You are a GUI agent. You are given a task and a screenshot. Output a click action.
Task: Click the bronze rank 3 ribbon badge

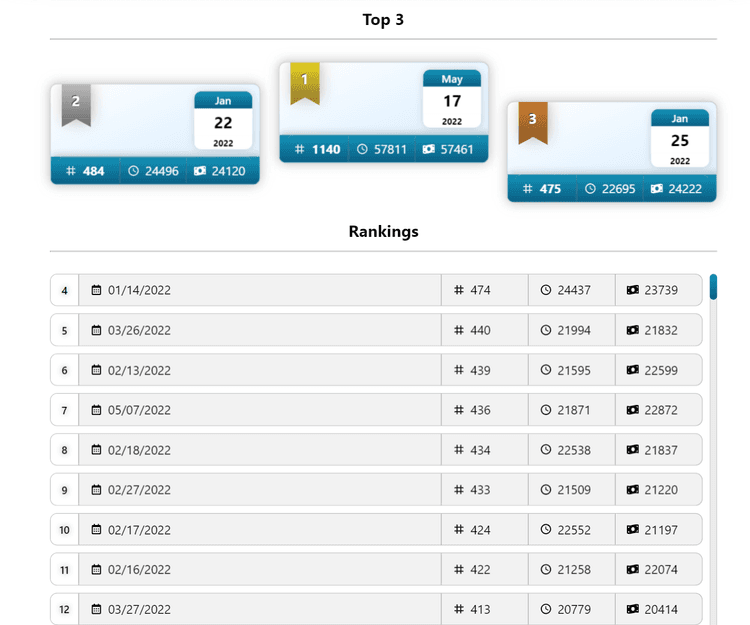pos(532,121)
